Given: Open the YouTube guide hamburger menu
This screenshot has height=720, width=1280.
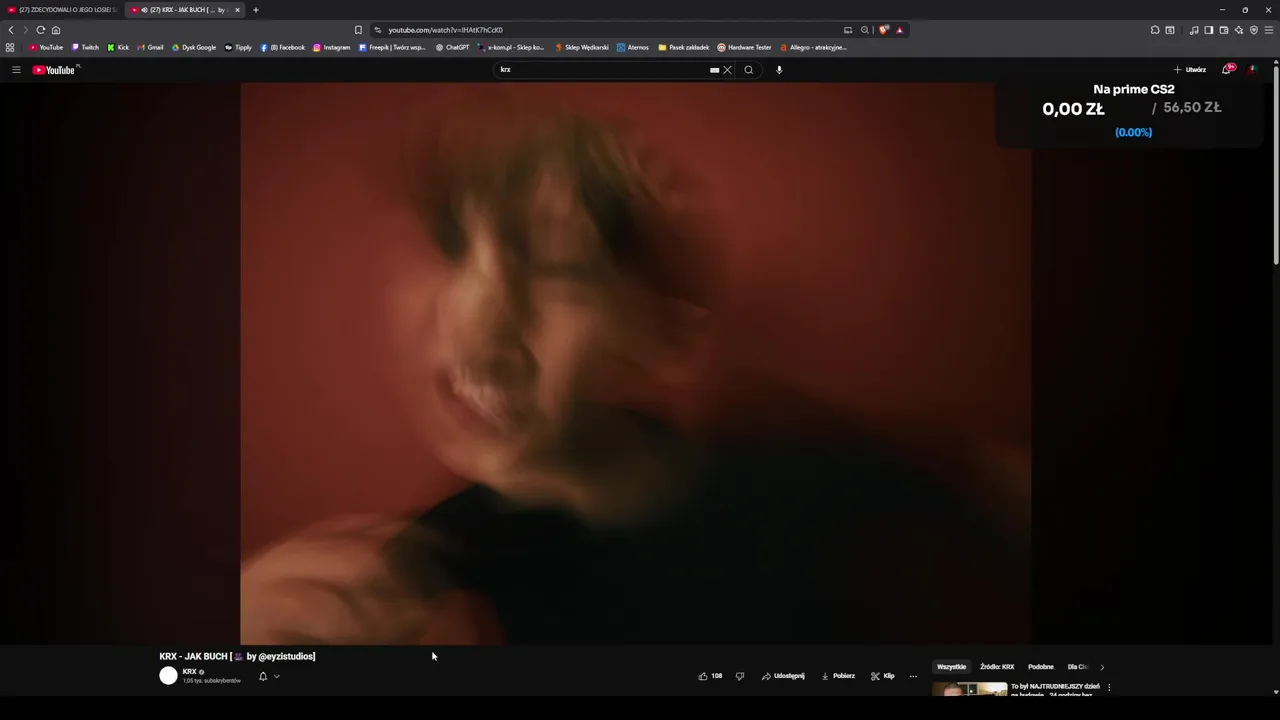Looking at the screenshot, I should [x=16, y=70].
